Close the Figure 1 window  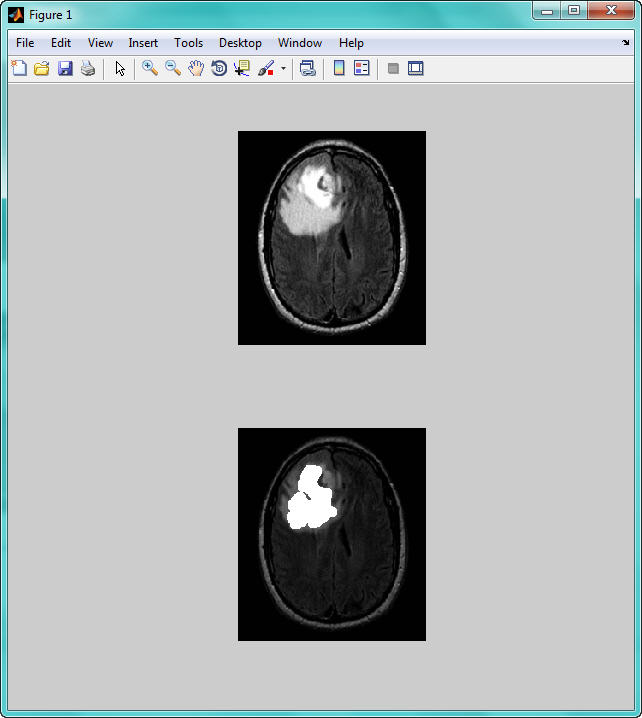tap(611, 11)
